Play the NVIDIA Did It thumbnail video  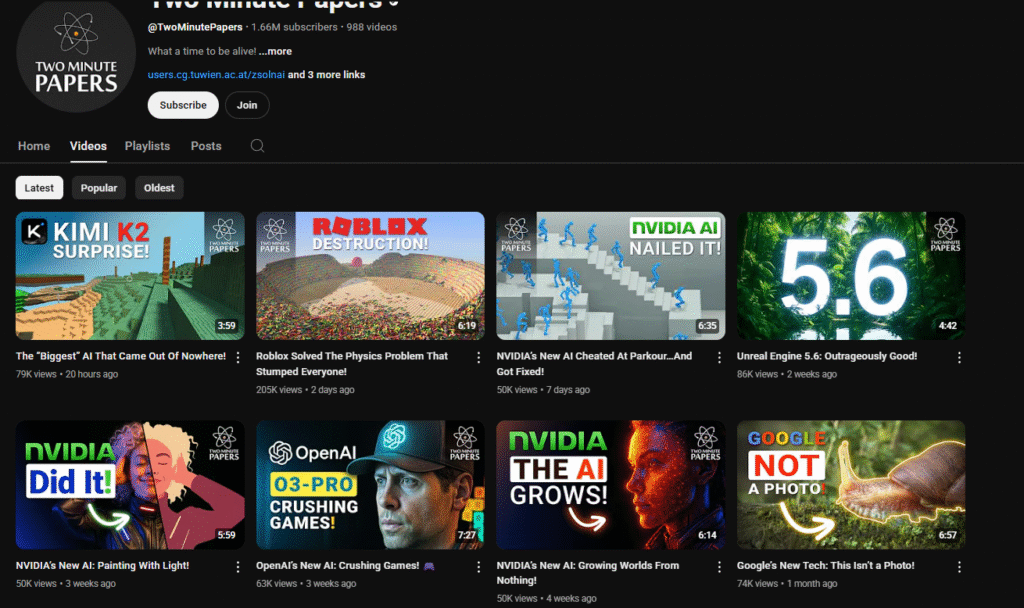pos(130,485)
